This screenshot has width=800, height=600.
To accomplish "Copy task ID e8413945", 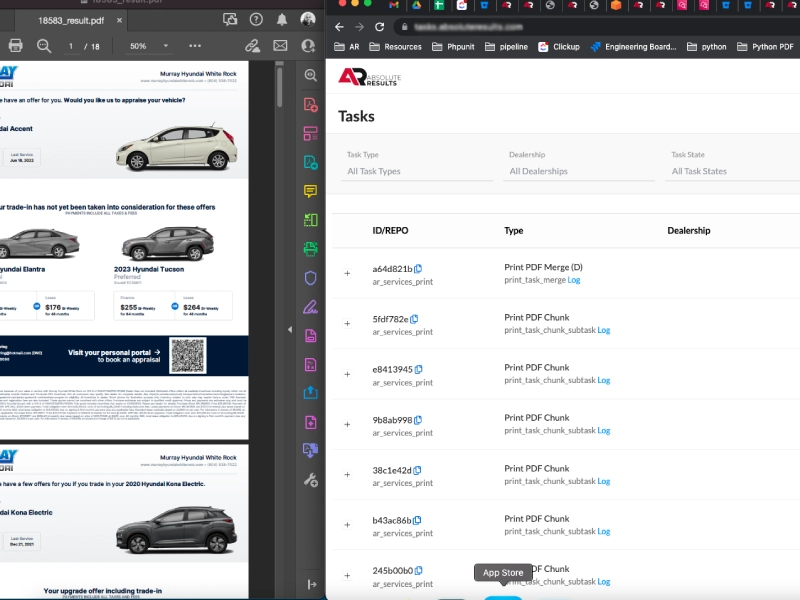I will point(418,369).
